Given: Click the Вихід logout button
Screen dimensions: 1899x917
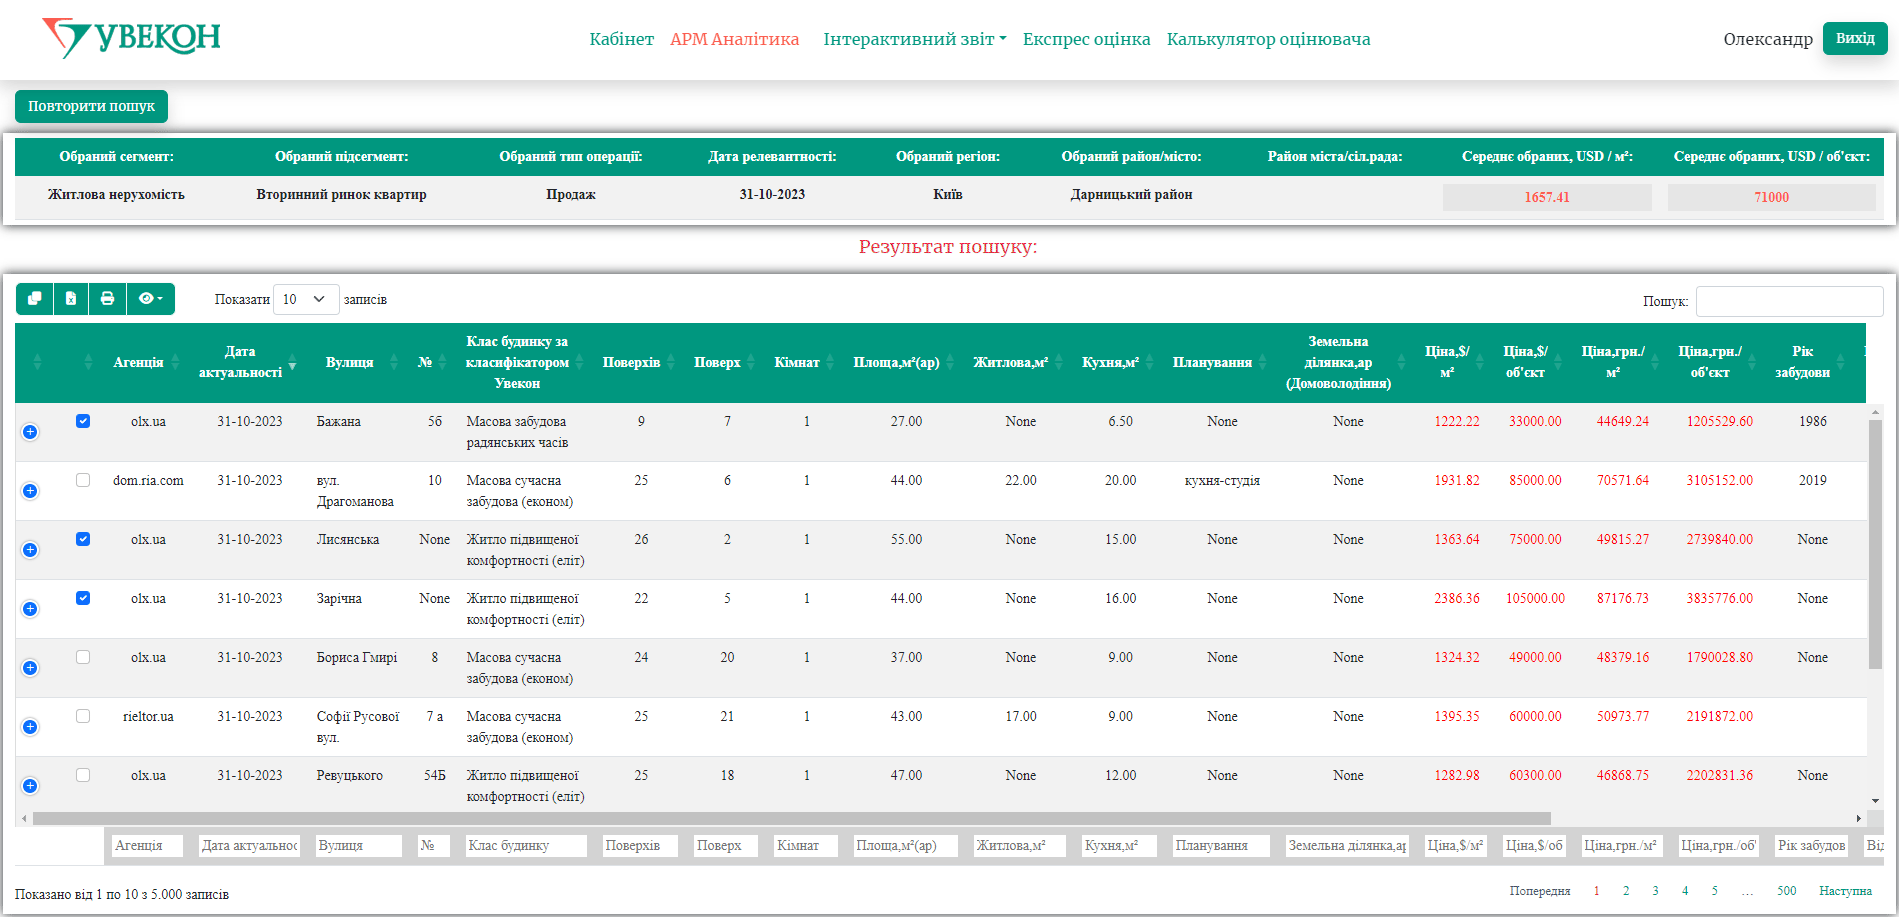Looking at the screenshot, I should [x=1855, y=38].
